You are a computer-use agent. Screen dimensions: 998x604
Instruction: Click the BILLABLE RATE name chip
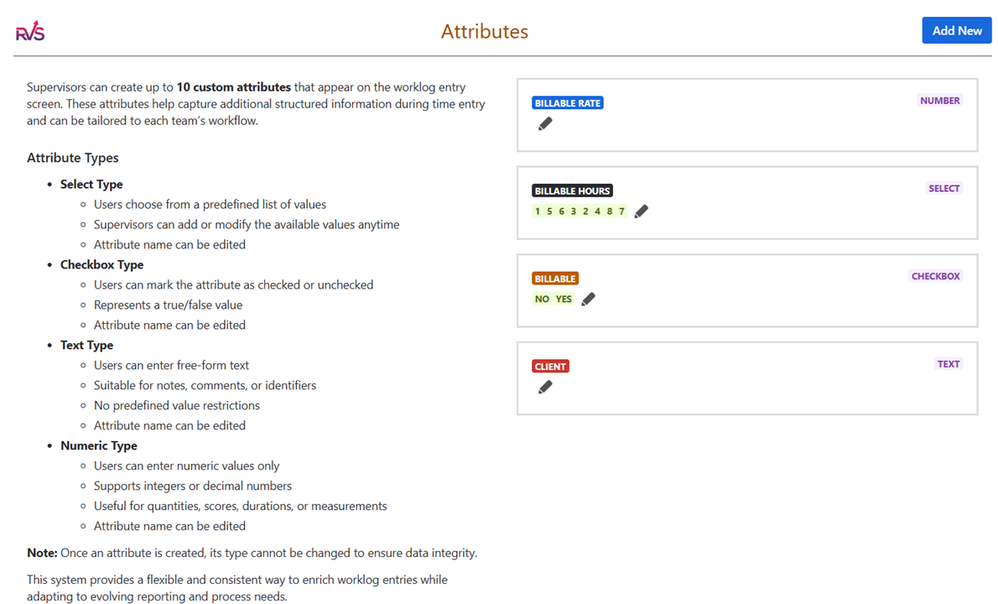click(x=567, y=102)
